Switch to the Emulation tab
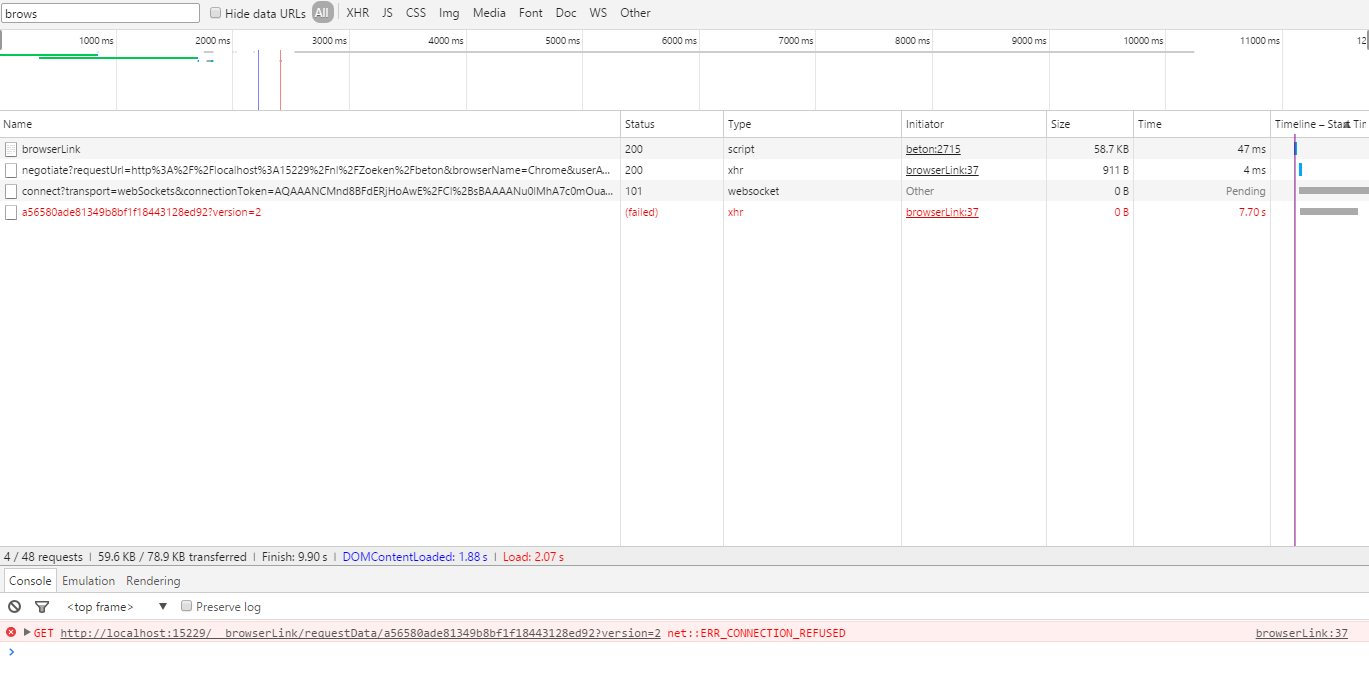Screen dimensions: 1369x673 pyautogui.click(x=88, y=580)
